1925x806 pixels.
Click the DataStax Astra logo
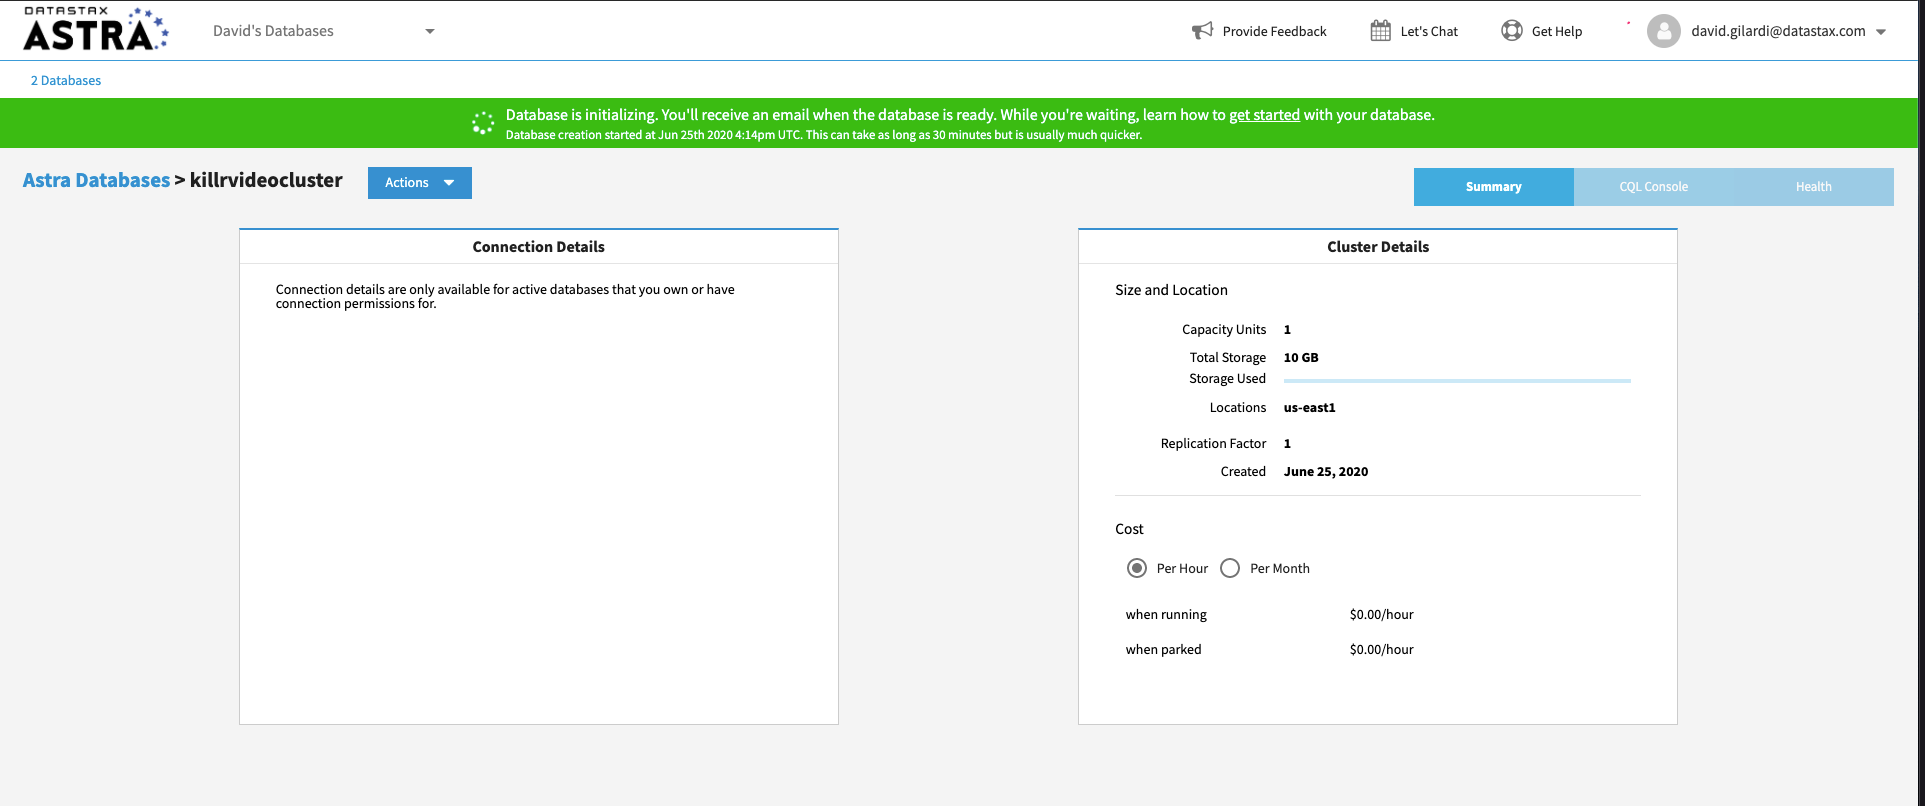pos(96,29)
